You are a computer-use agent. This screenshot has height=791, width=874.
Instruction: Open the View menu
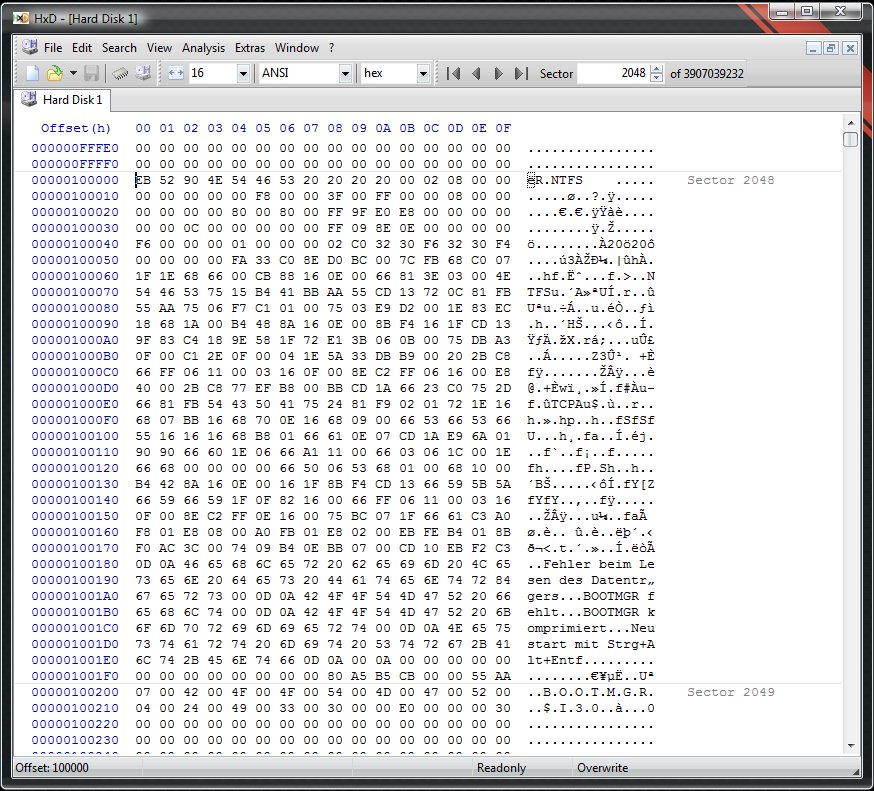(159, 48)
